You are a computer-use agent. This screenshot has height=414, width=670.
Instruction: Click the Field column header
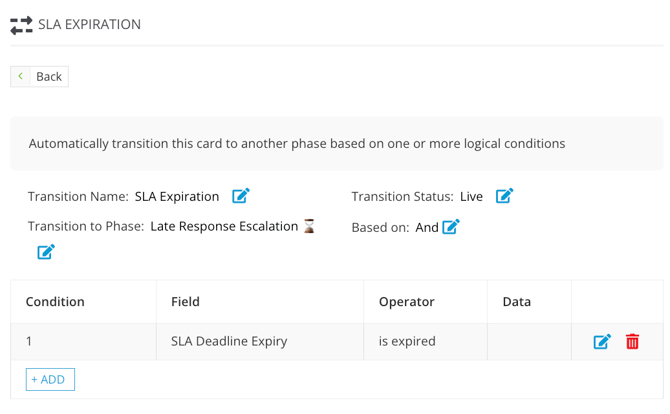(x=185, y=302)
